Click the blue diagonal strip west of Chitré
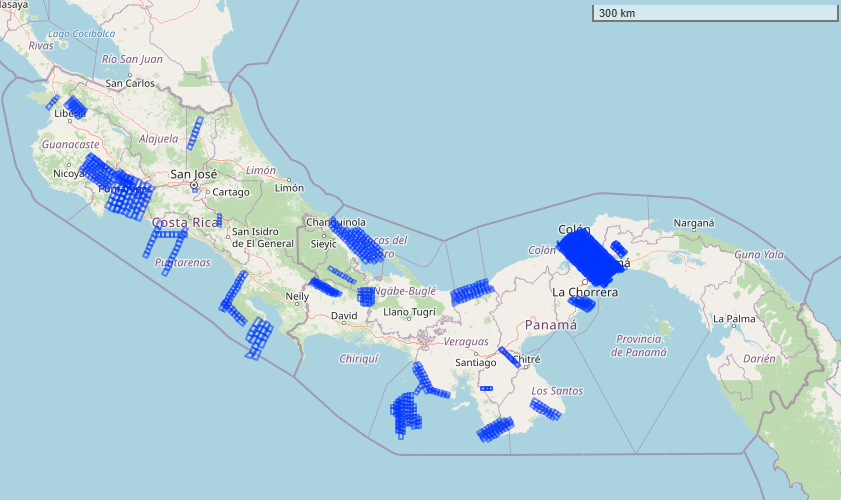The width and height of the screenshot is (841, 500). [x=509, y=357]
